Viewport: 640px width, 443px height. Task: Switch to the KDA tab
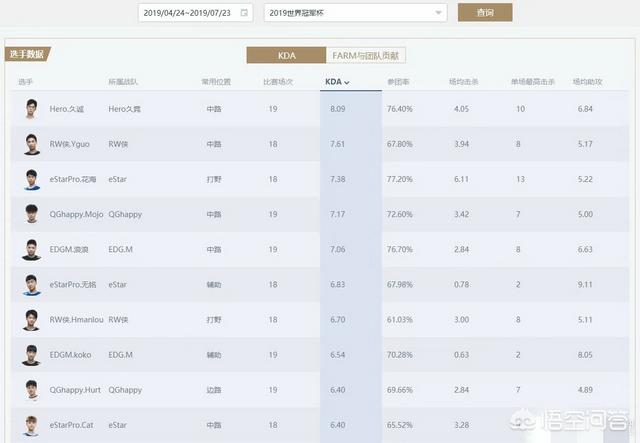[x=287, y=56]
